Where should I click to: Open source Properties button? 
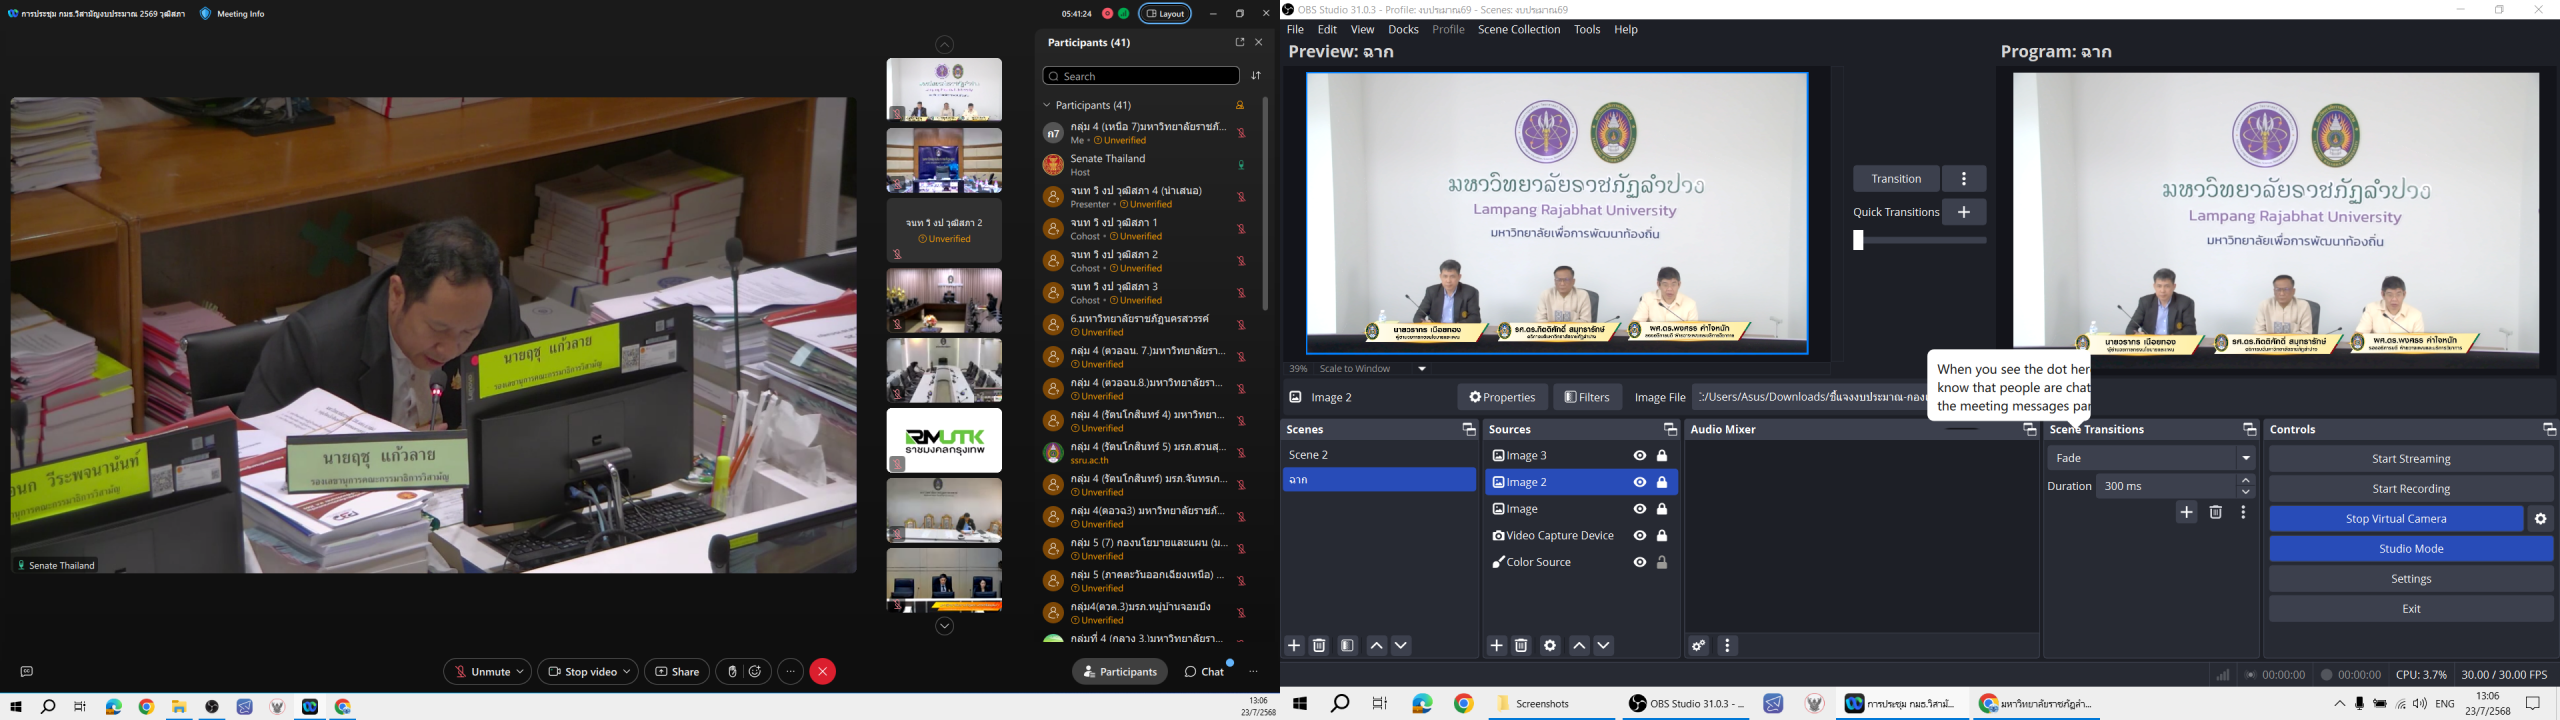pos(1502,397)
